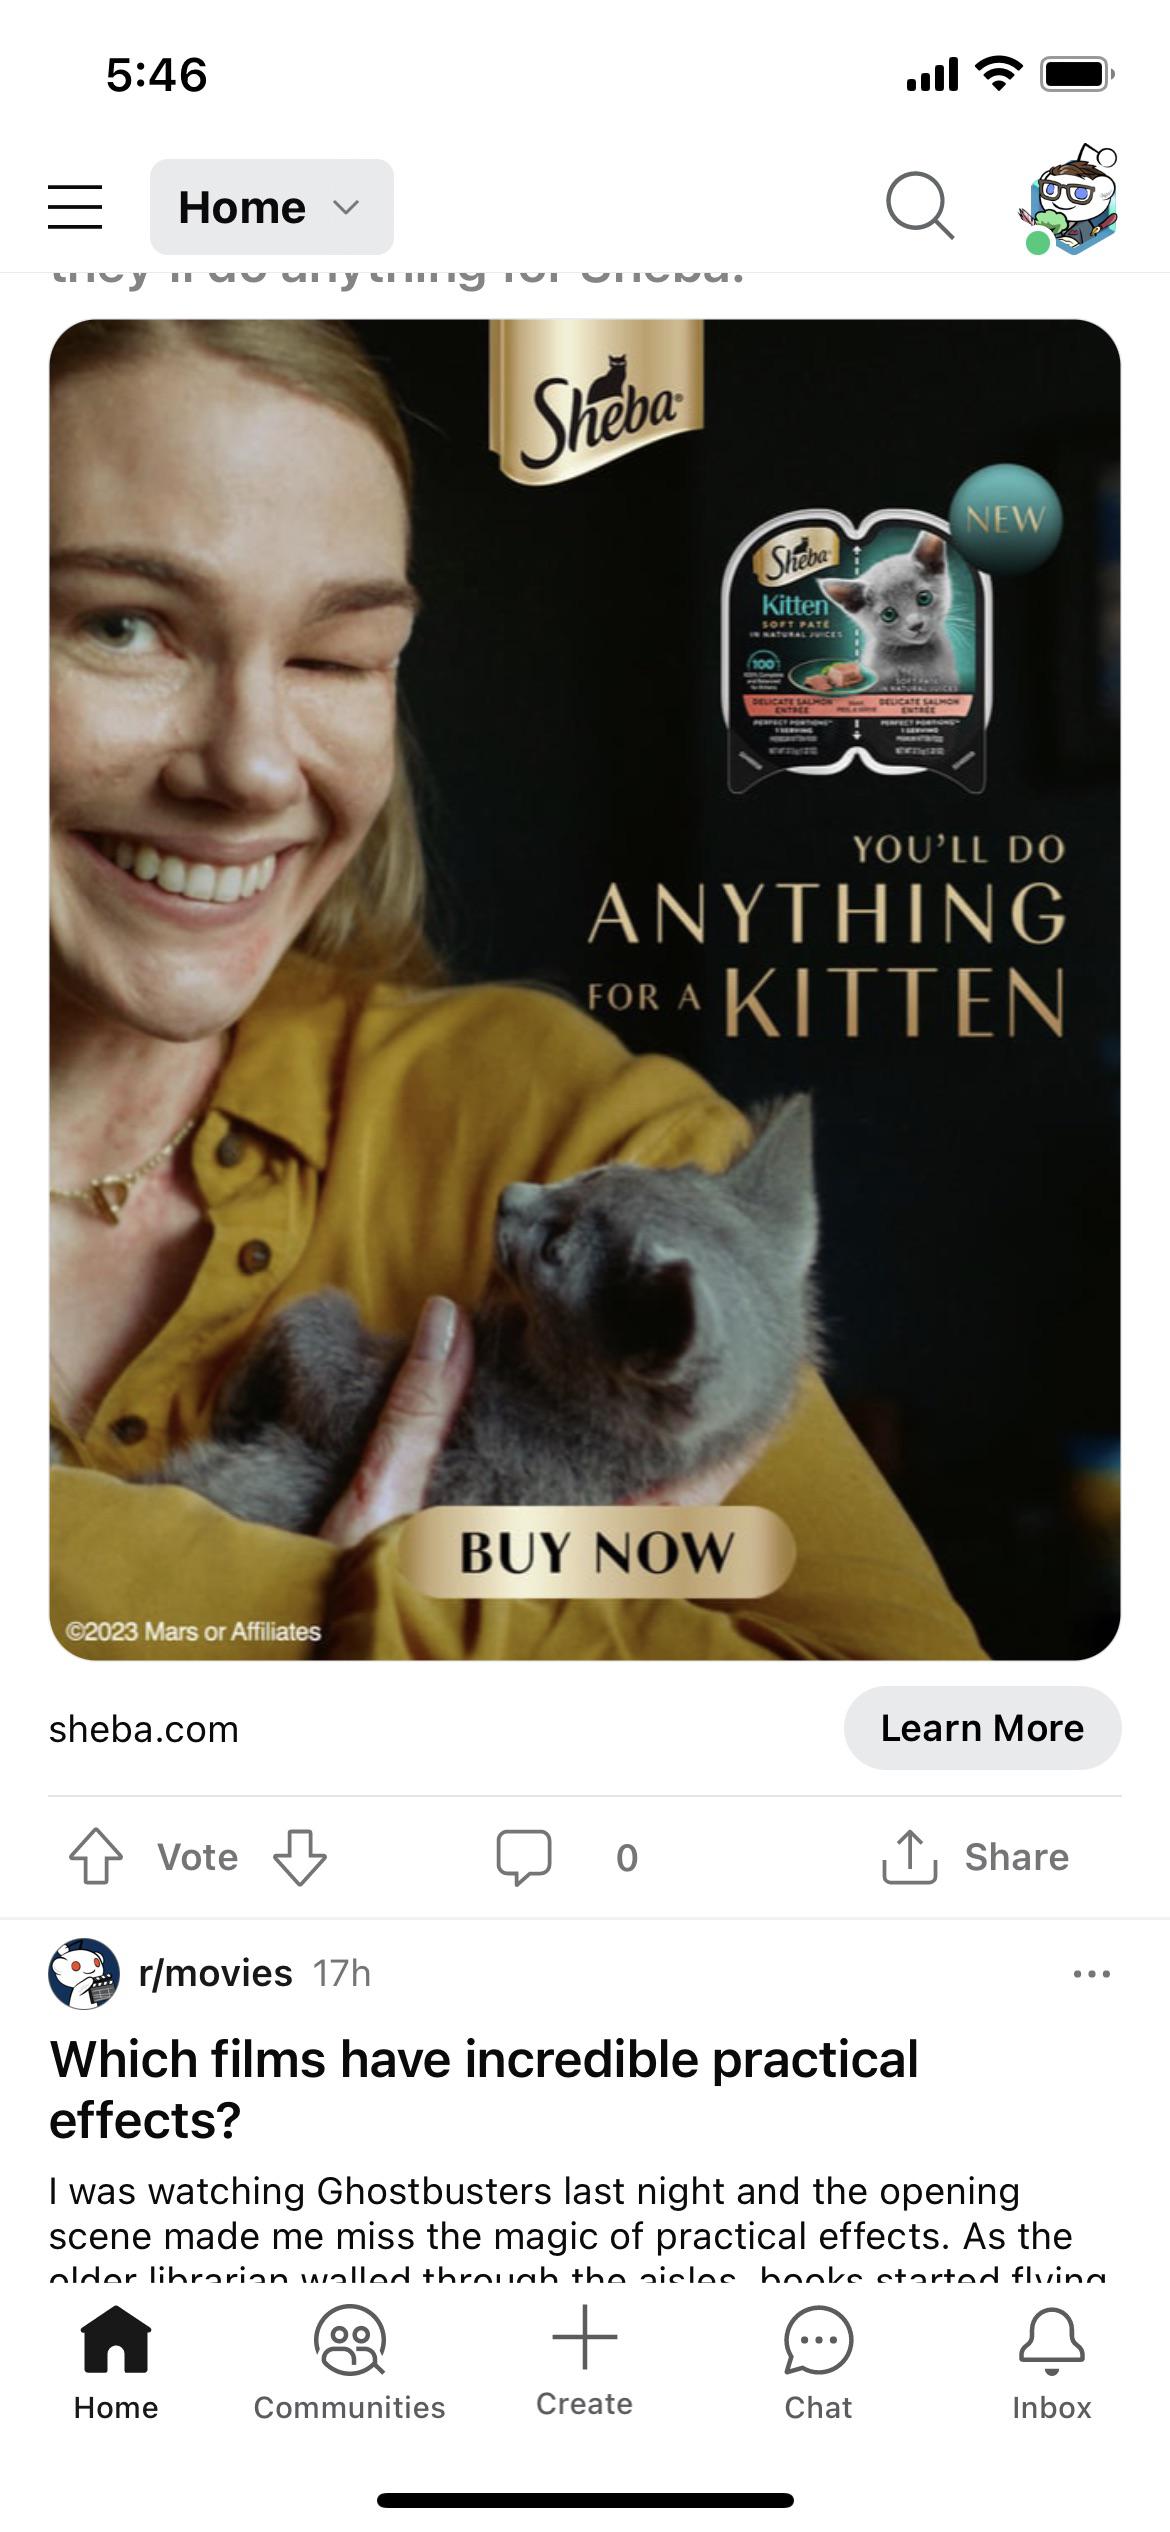Open the Inbox notifications tab

click(1051, 2364)
